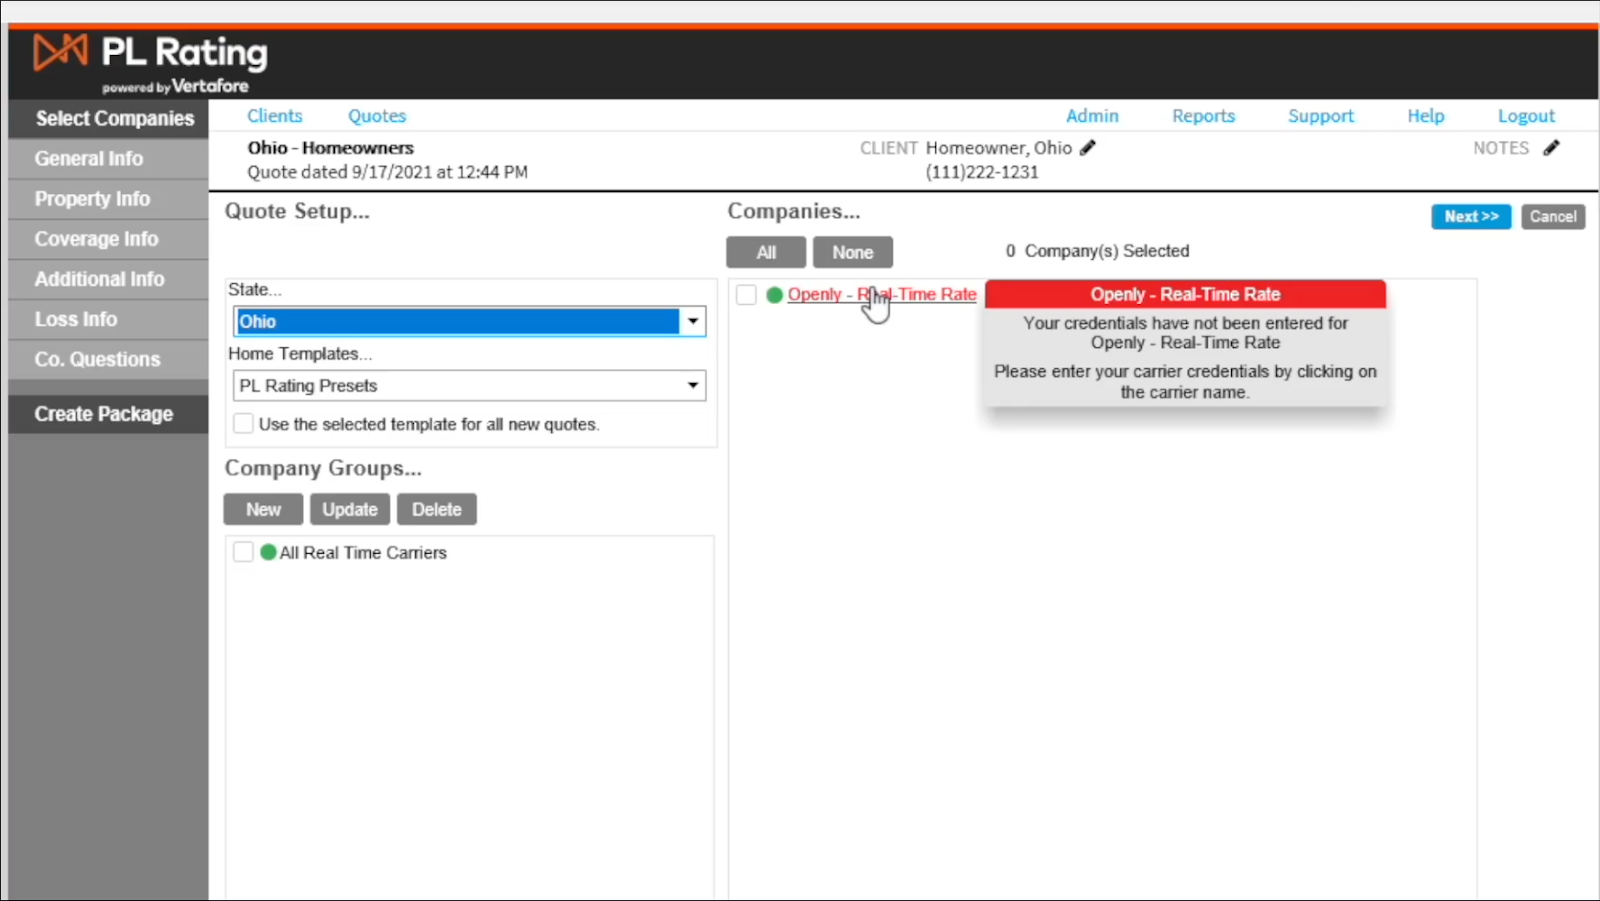Click the Next >> button
The height and width of the screenshot is (901, 1600).
pos(1471,216)
